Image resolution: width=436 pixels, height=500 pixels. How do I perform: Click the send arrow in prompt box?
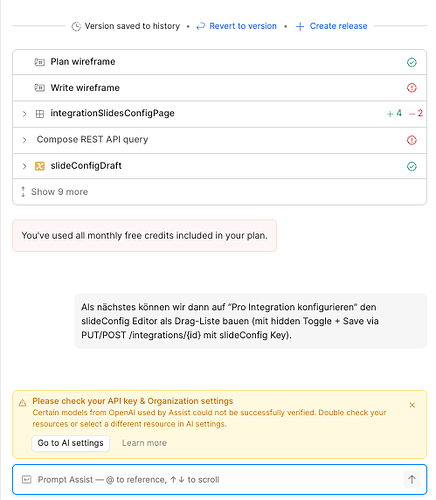(x=412, y=480)
